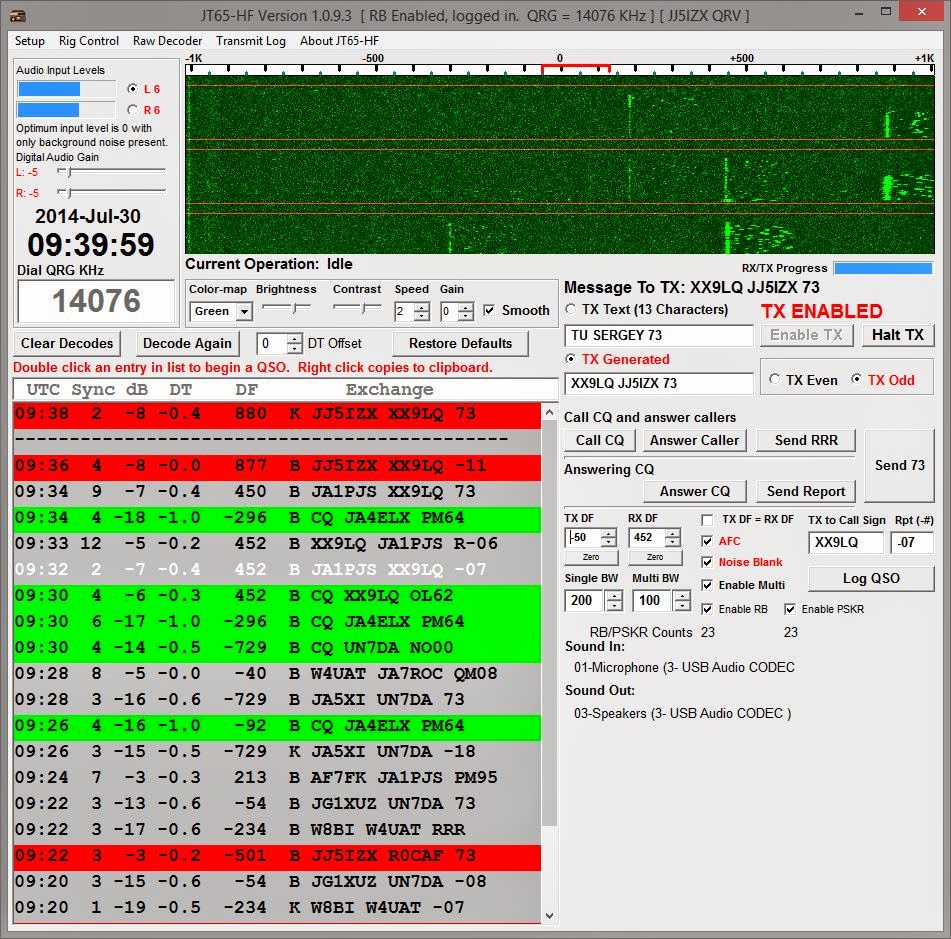Open the Raw Decoder menu

click(x=167, y=41)
